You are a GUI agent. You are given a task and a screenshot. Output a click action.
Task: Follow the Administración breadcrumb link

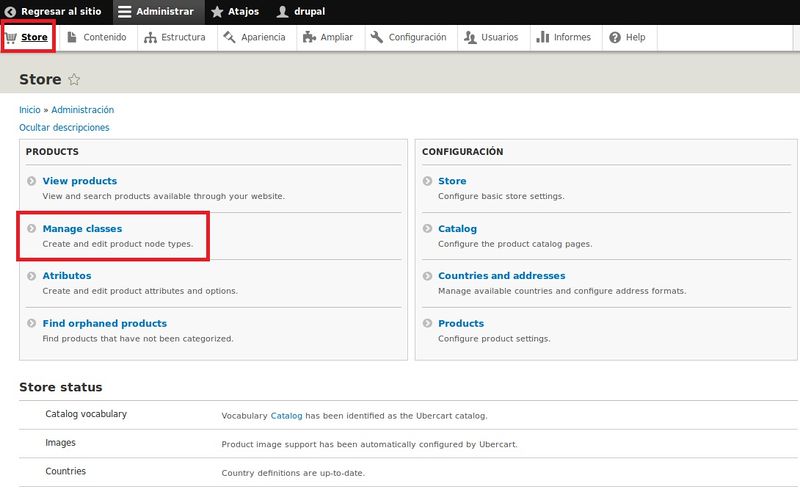tap(83, 110)
